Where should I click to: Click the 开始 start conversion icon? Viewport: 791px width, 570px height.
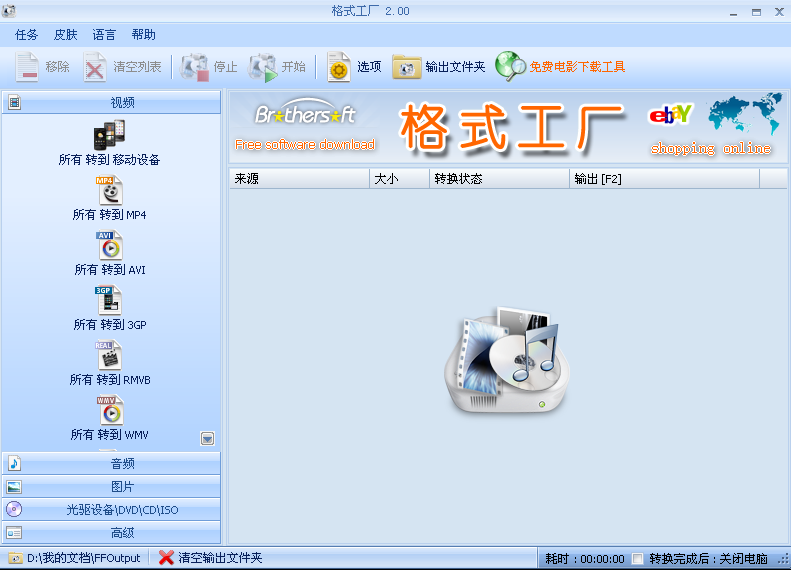263,67
